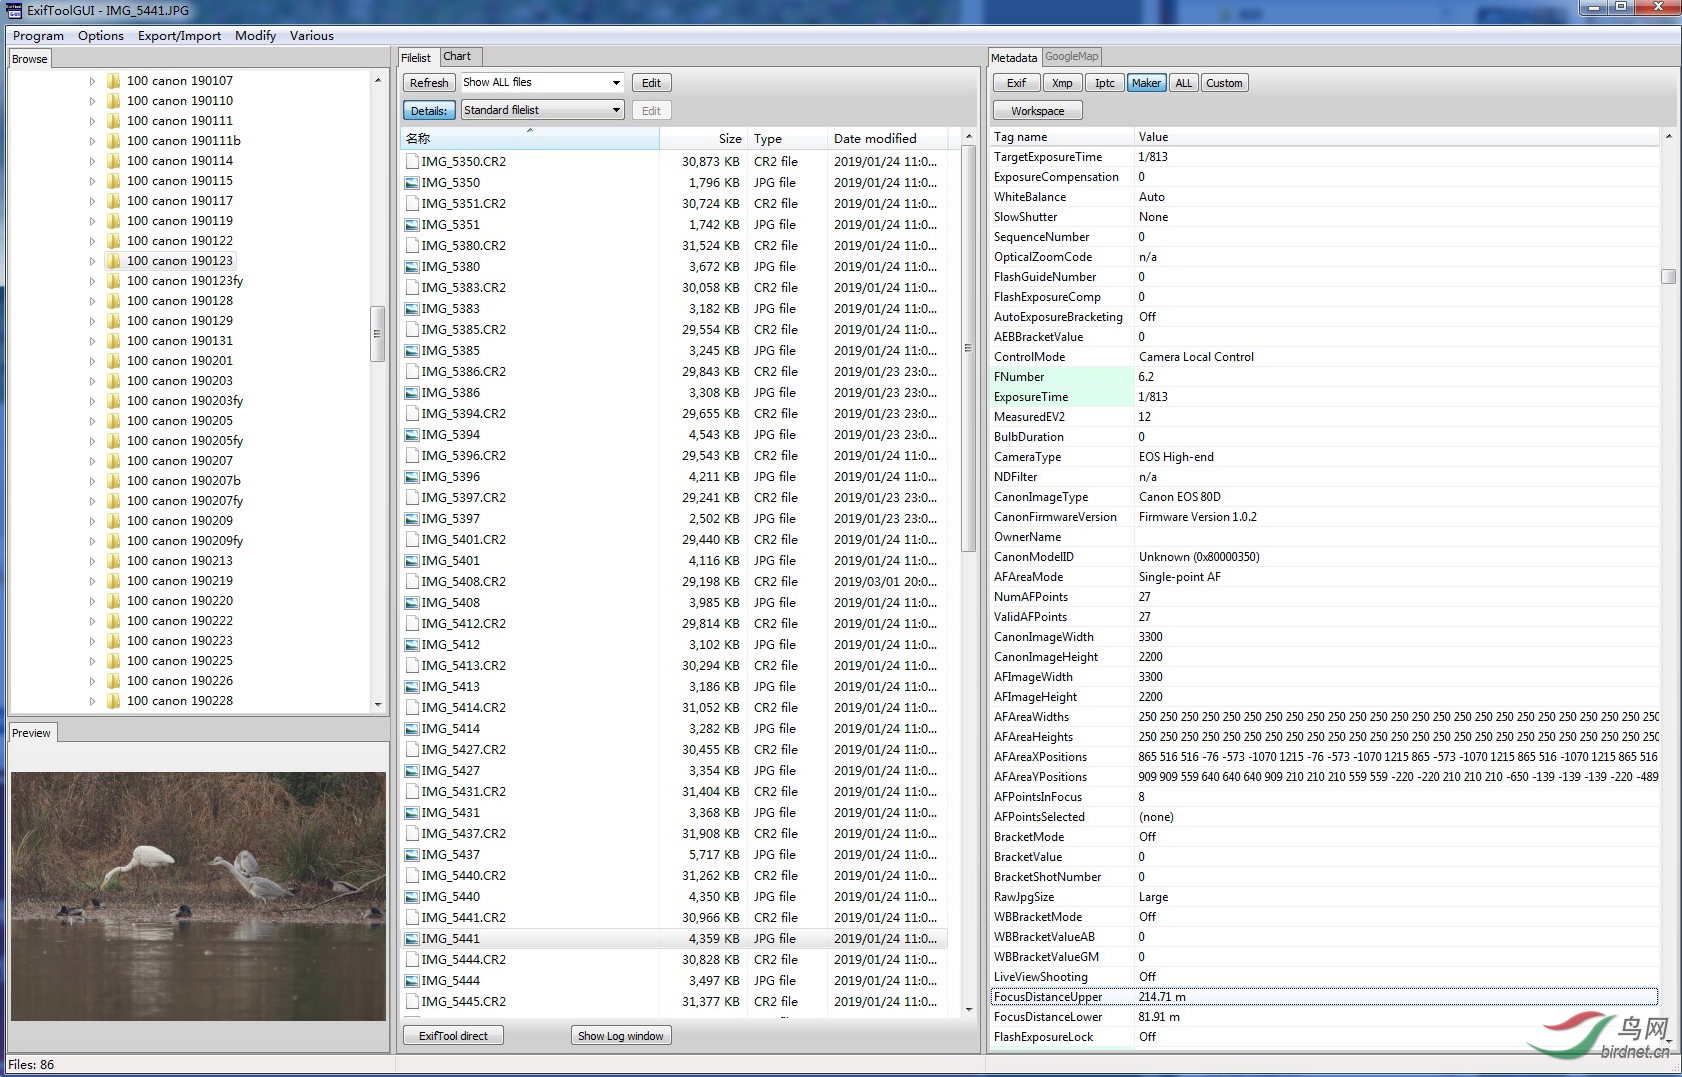Click the bird photo preview thumbnail
This screenshot has height=1077, width=1682.
(198, 896)
